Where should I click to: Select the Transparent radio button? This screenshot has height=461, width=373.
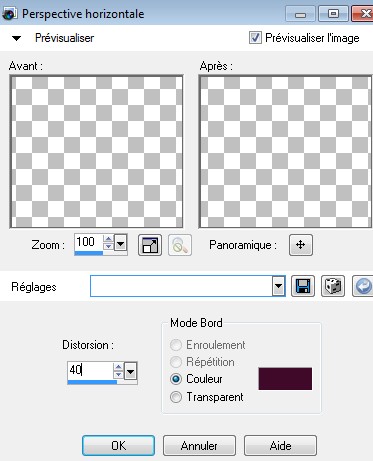(176, 397)
